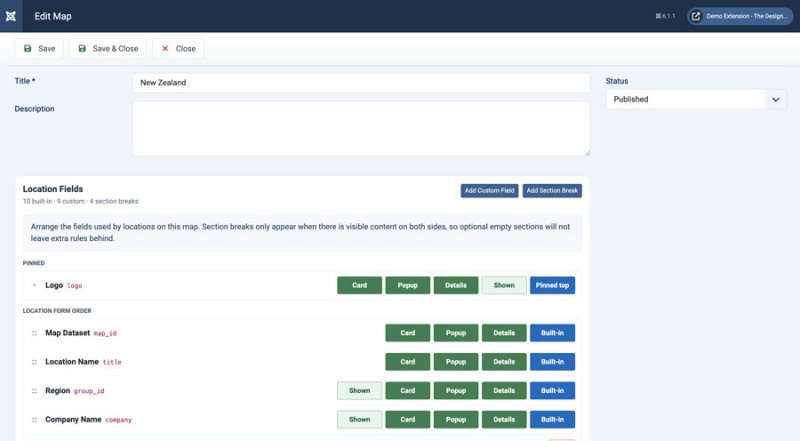800x441 pixels.
Task: Click Save & Close in the toolbar
Action: tap(108, 48)
